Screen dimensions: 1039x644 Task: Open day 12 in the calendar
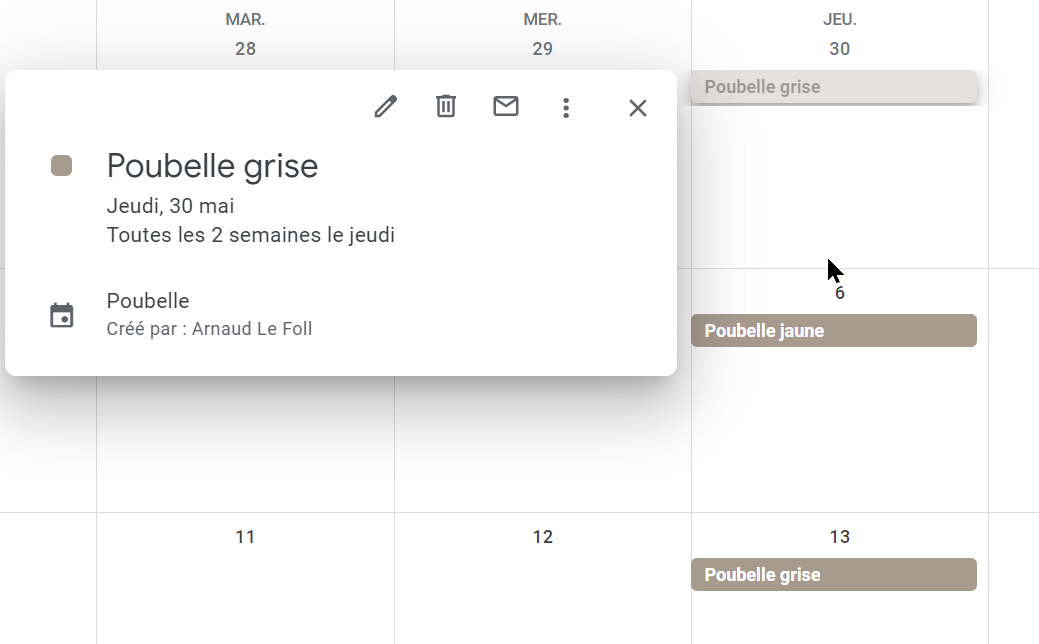pyautogui.click(x=542, y=537)
